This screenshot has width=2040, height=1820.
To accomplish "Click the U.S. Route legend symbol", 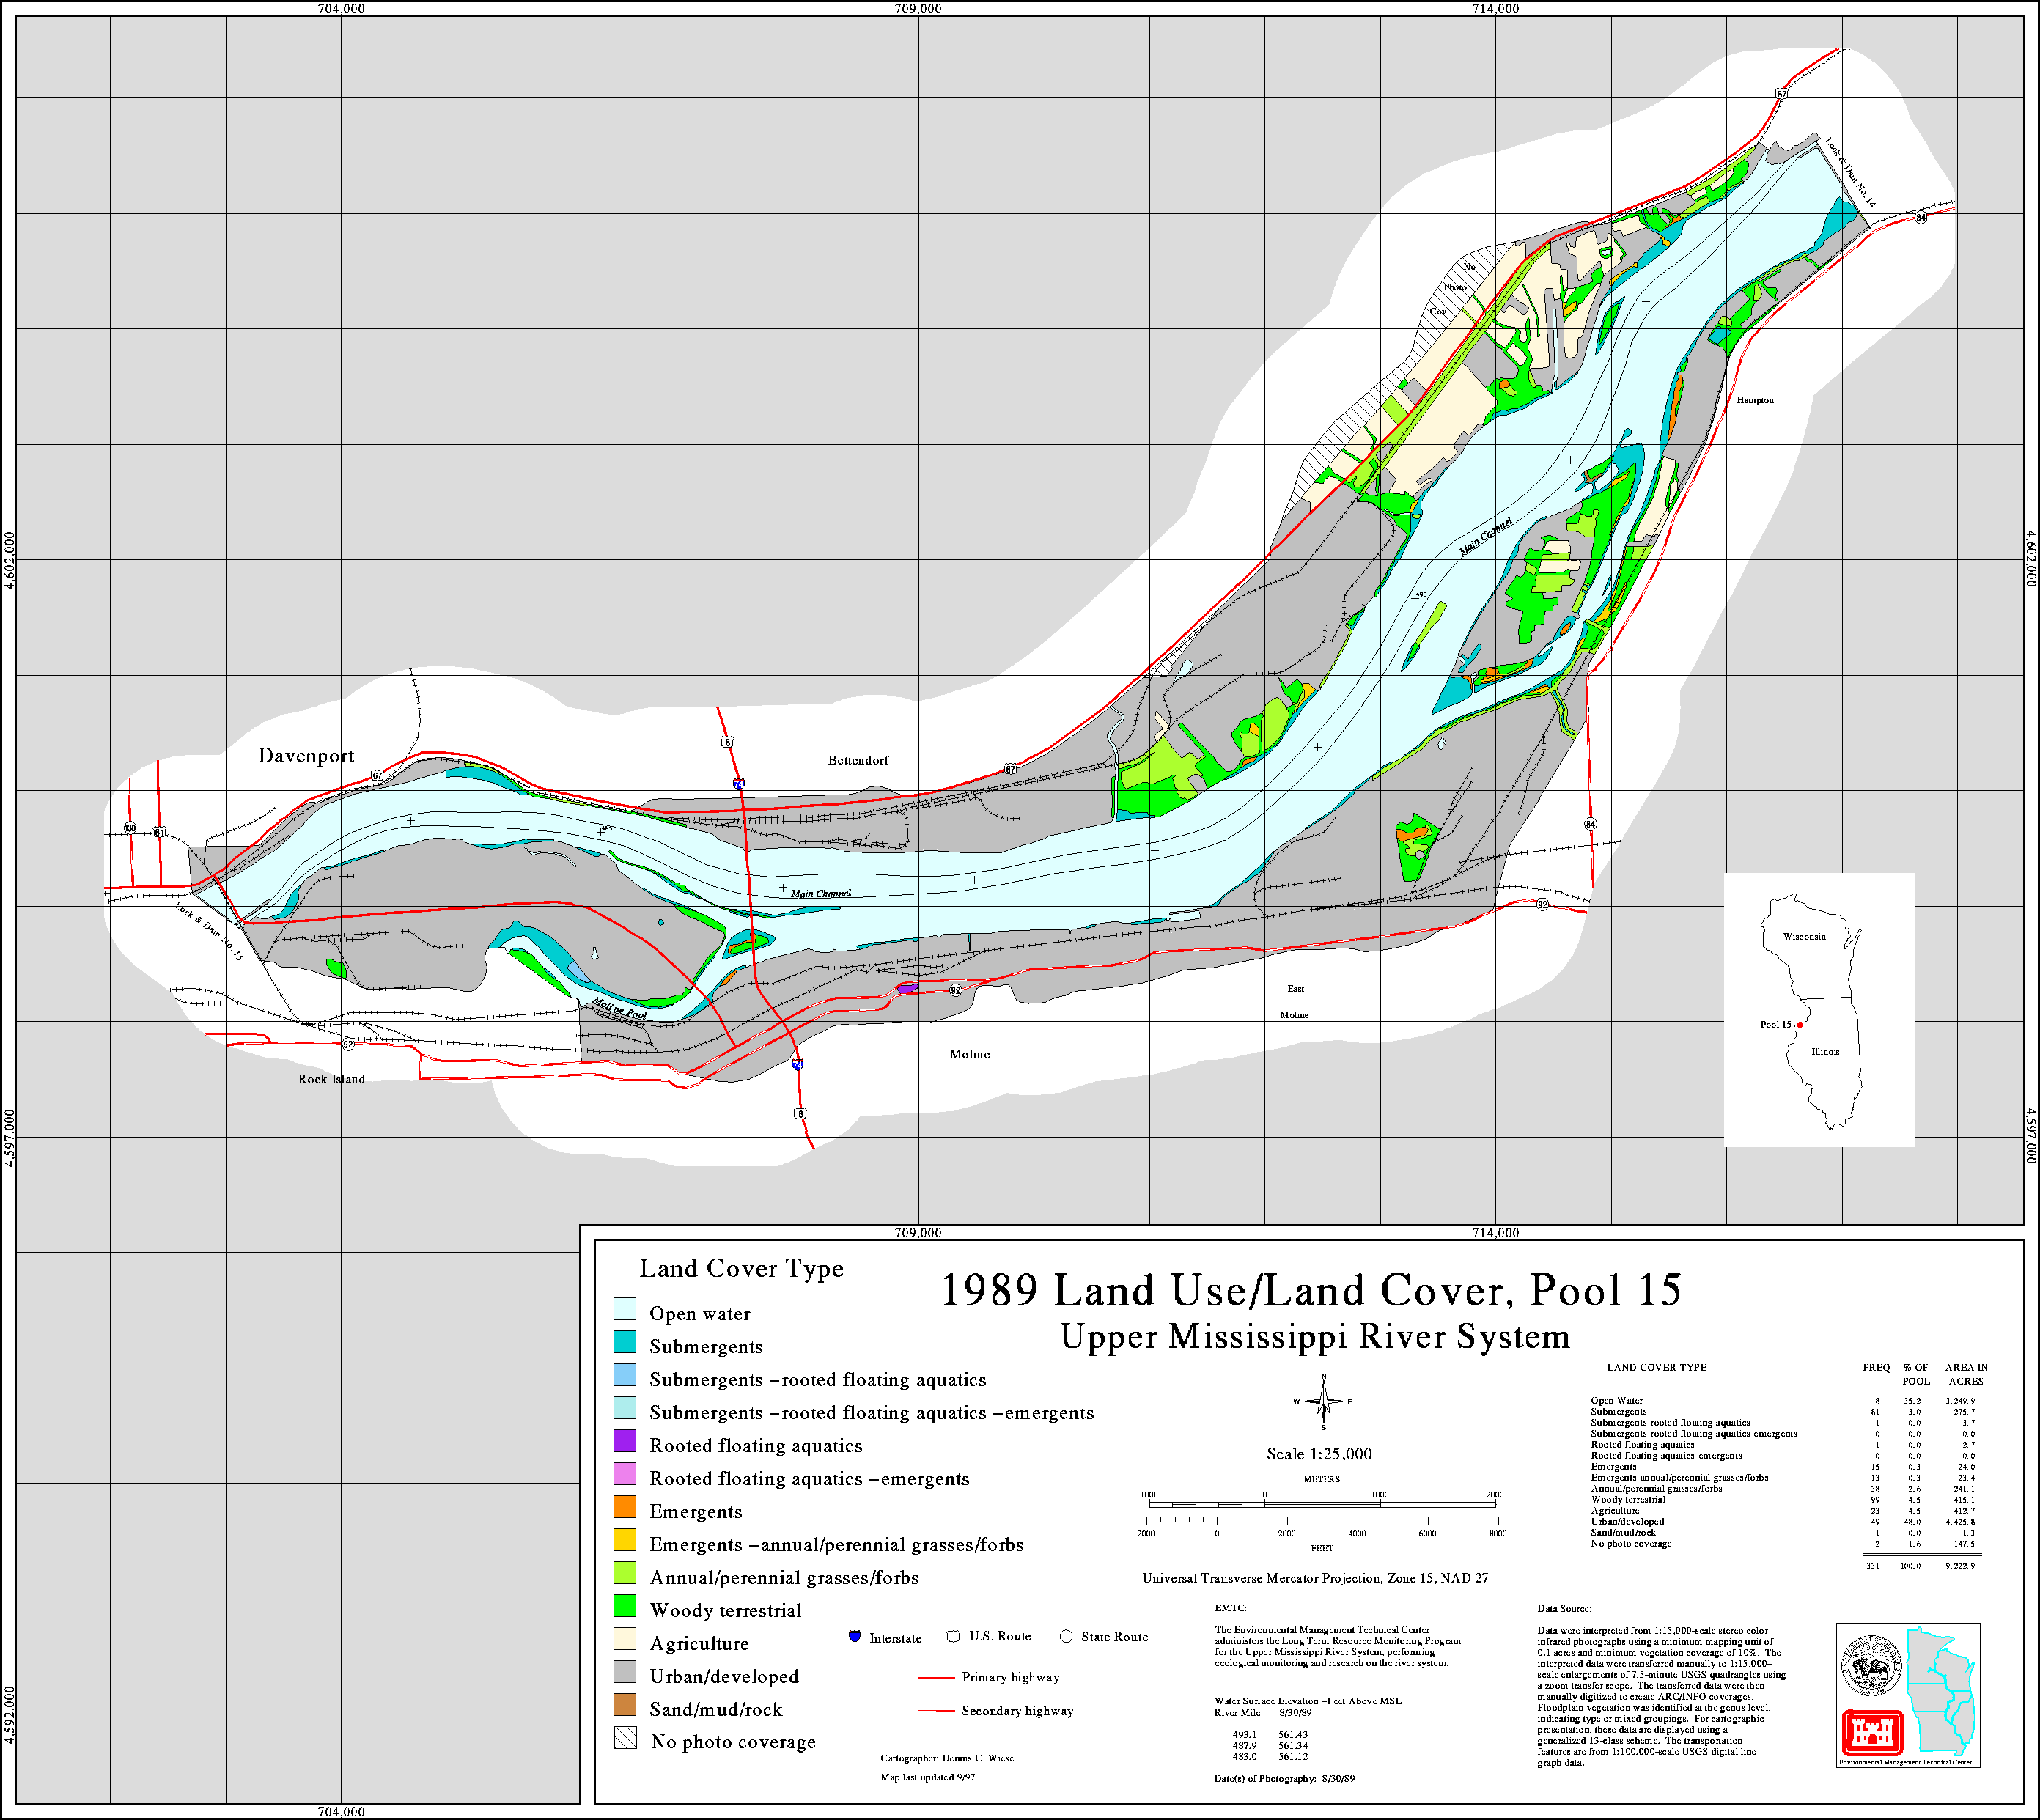I will point(953,1636).
